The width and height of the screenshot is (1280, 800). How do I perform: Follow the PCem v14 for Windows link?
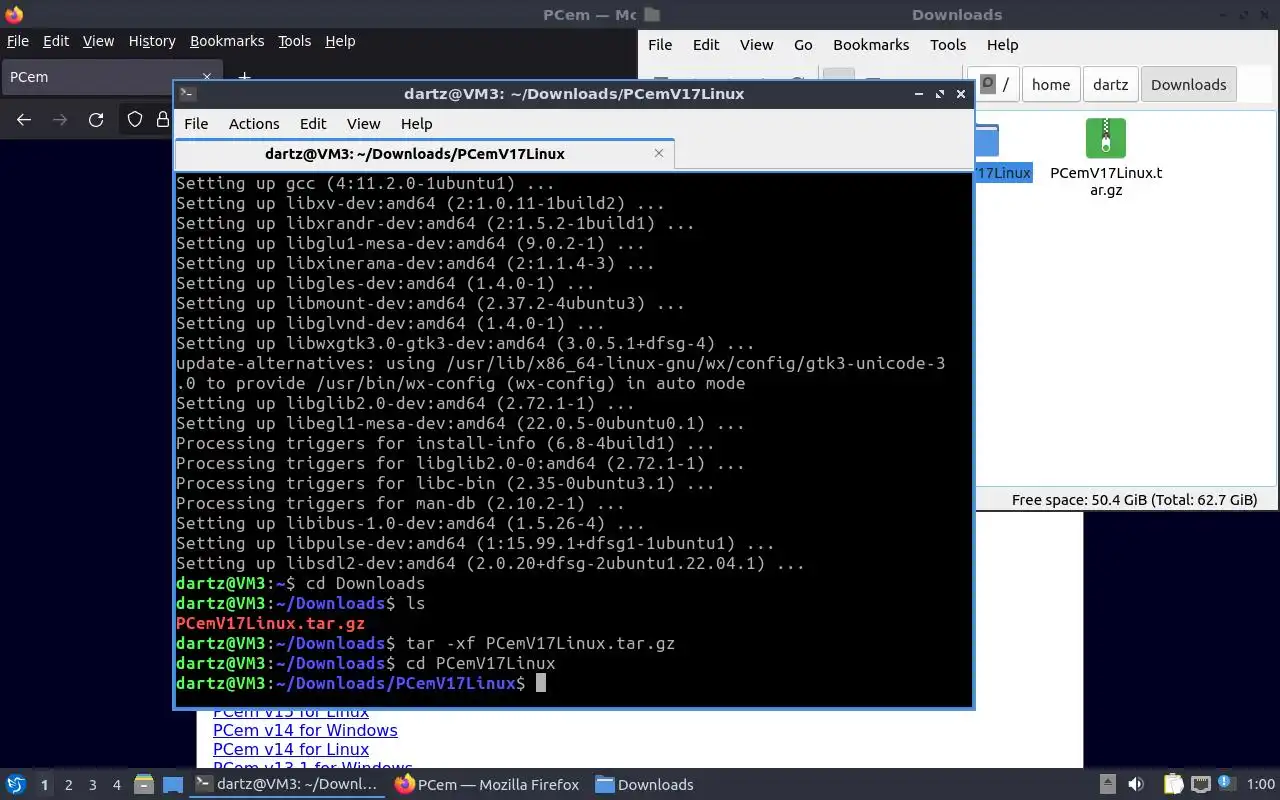point(305,730)
